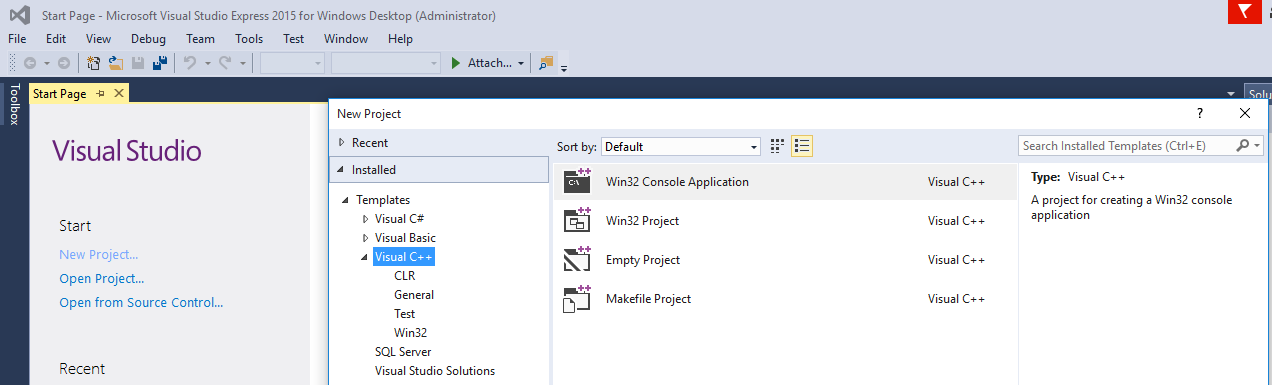The width and height of the screenshot is (1272, 388).
Task: Expand the Visual C# templates node
Action: pos(365,219)
